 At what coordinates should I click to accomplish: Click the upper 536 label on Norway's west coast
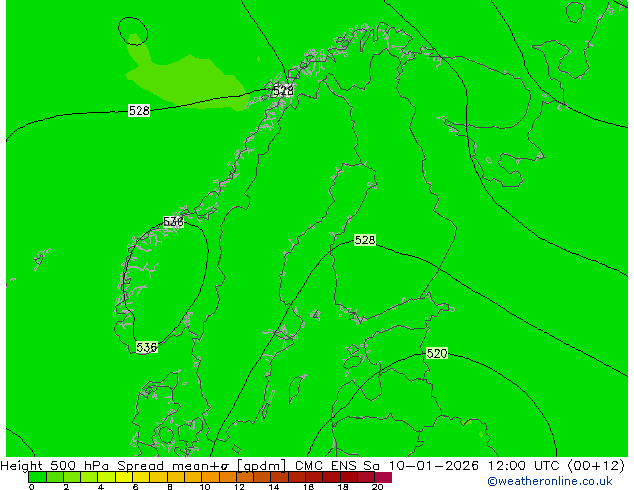pyautogui.click(x=173, y=222)
